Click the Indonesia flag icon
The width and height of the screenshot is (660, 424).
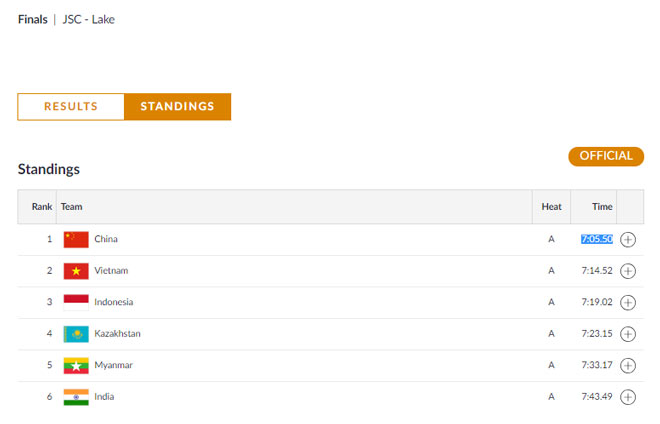[x=76, y=302]
